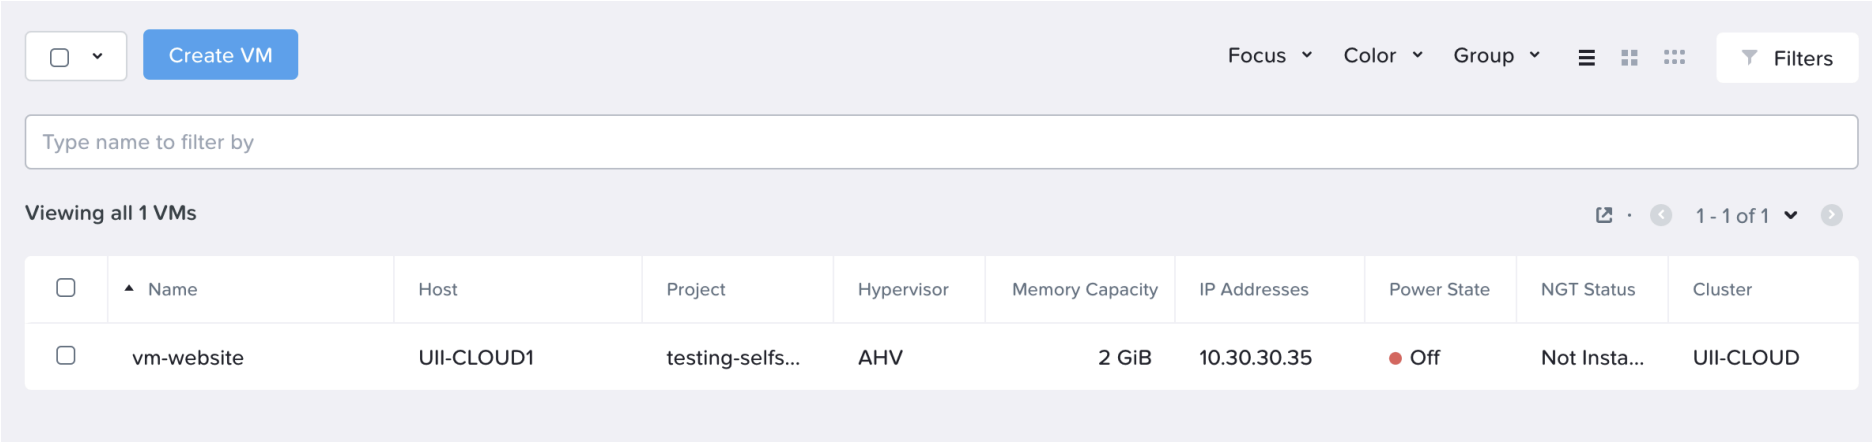Screen dimensions: 1872x442
Task: Expand the Color dropdown
Action: coord(1382,56)
